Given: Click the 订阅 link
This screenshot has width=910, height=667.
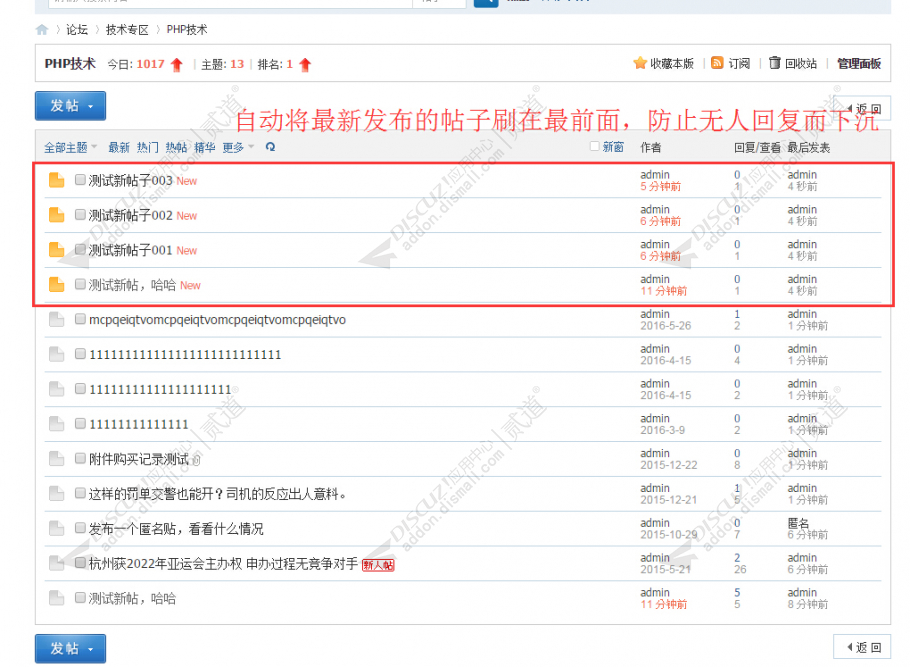Looking at the screenshot, I should click(739, 64).
